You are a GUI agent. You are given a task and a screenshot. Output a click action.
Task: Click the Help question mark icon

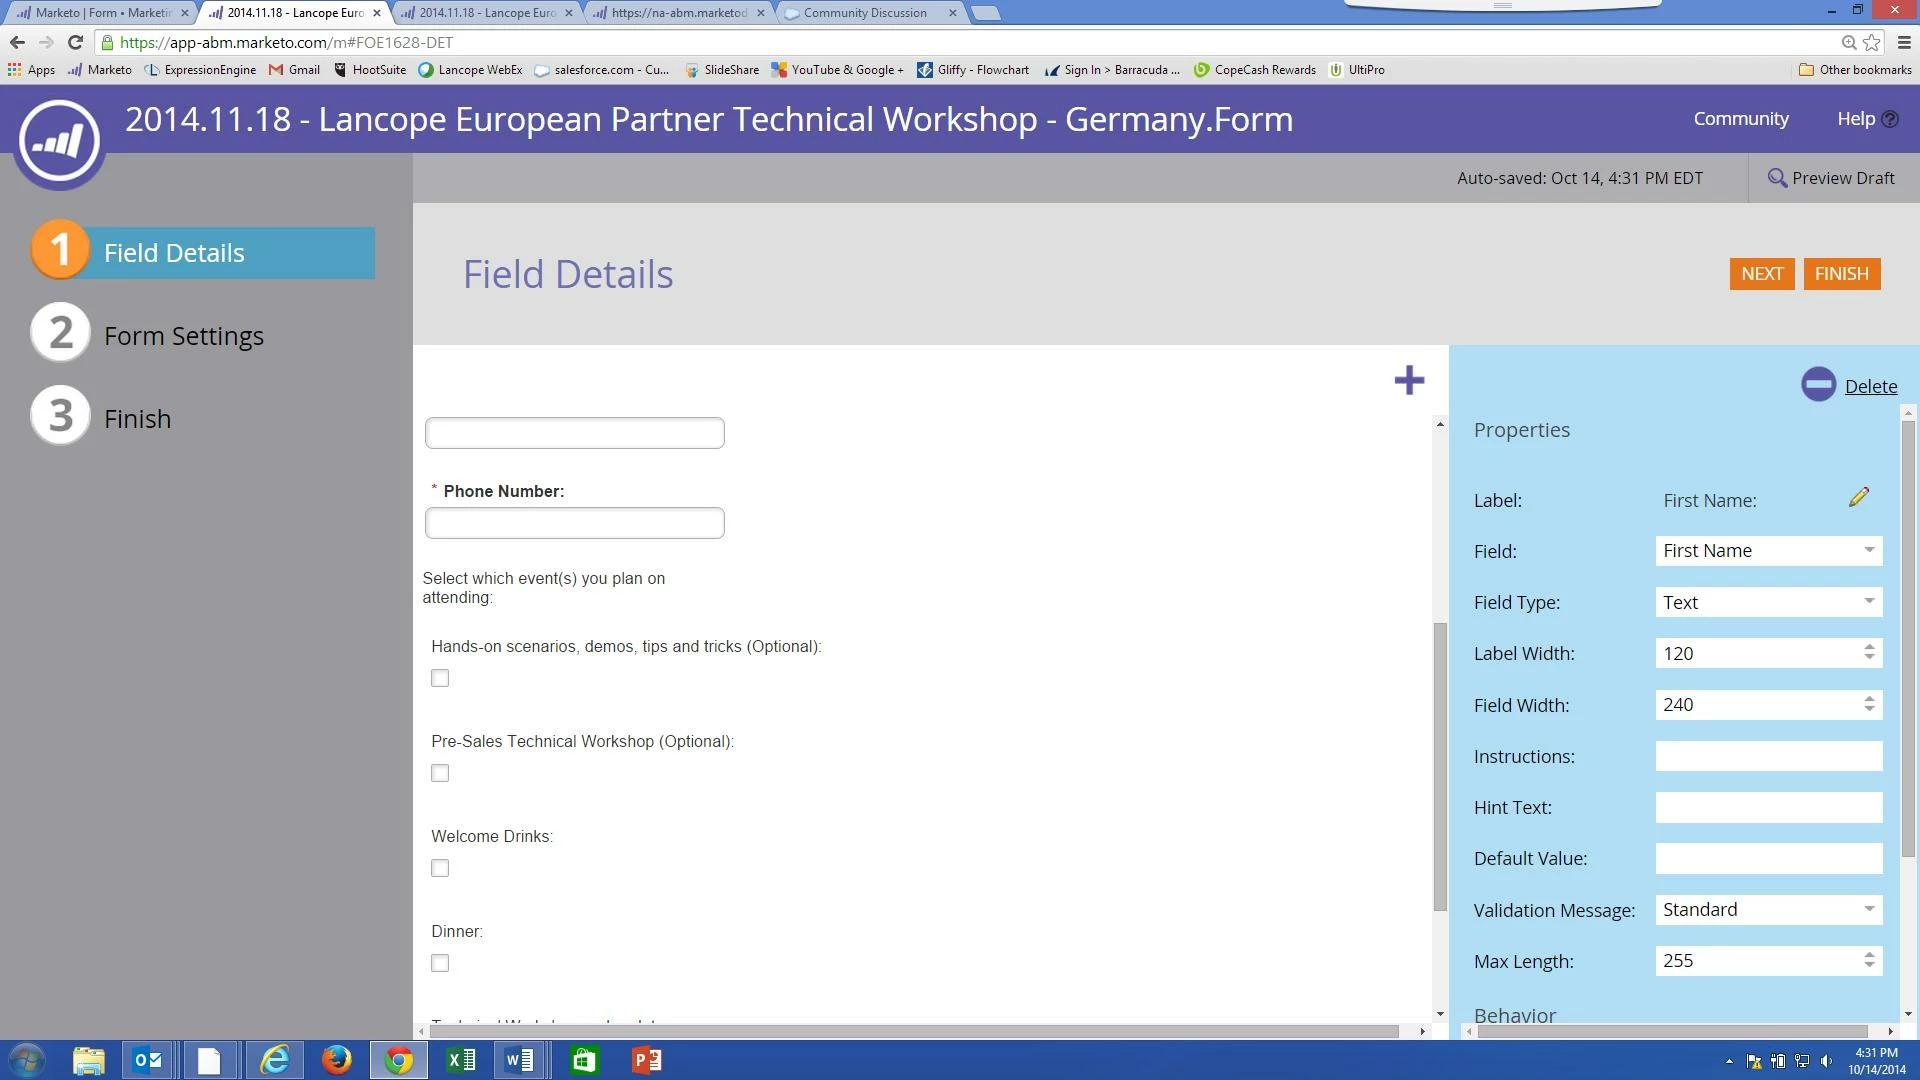tap(1889, 119)
